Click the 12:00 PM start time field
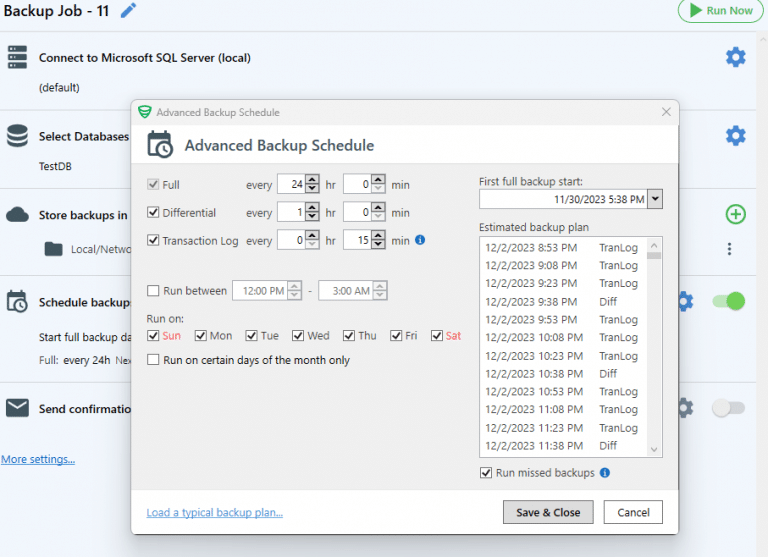Screen dimensions: 768x557 (261, 291)
